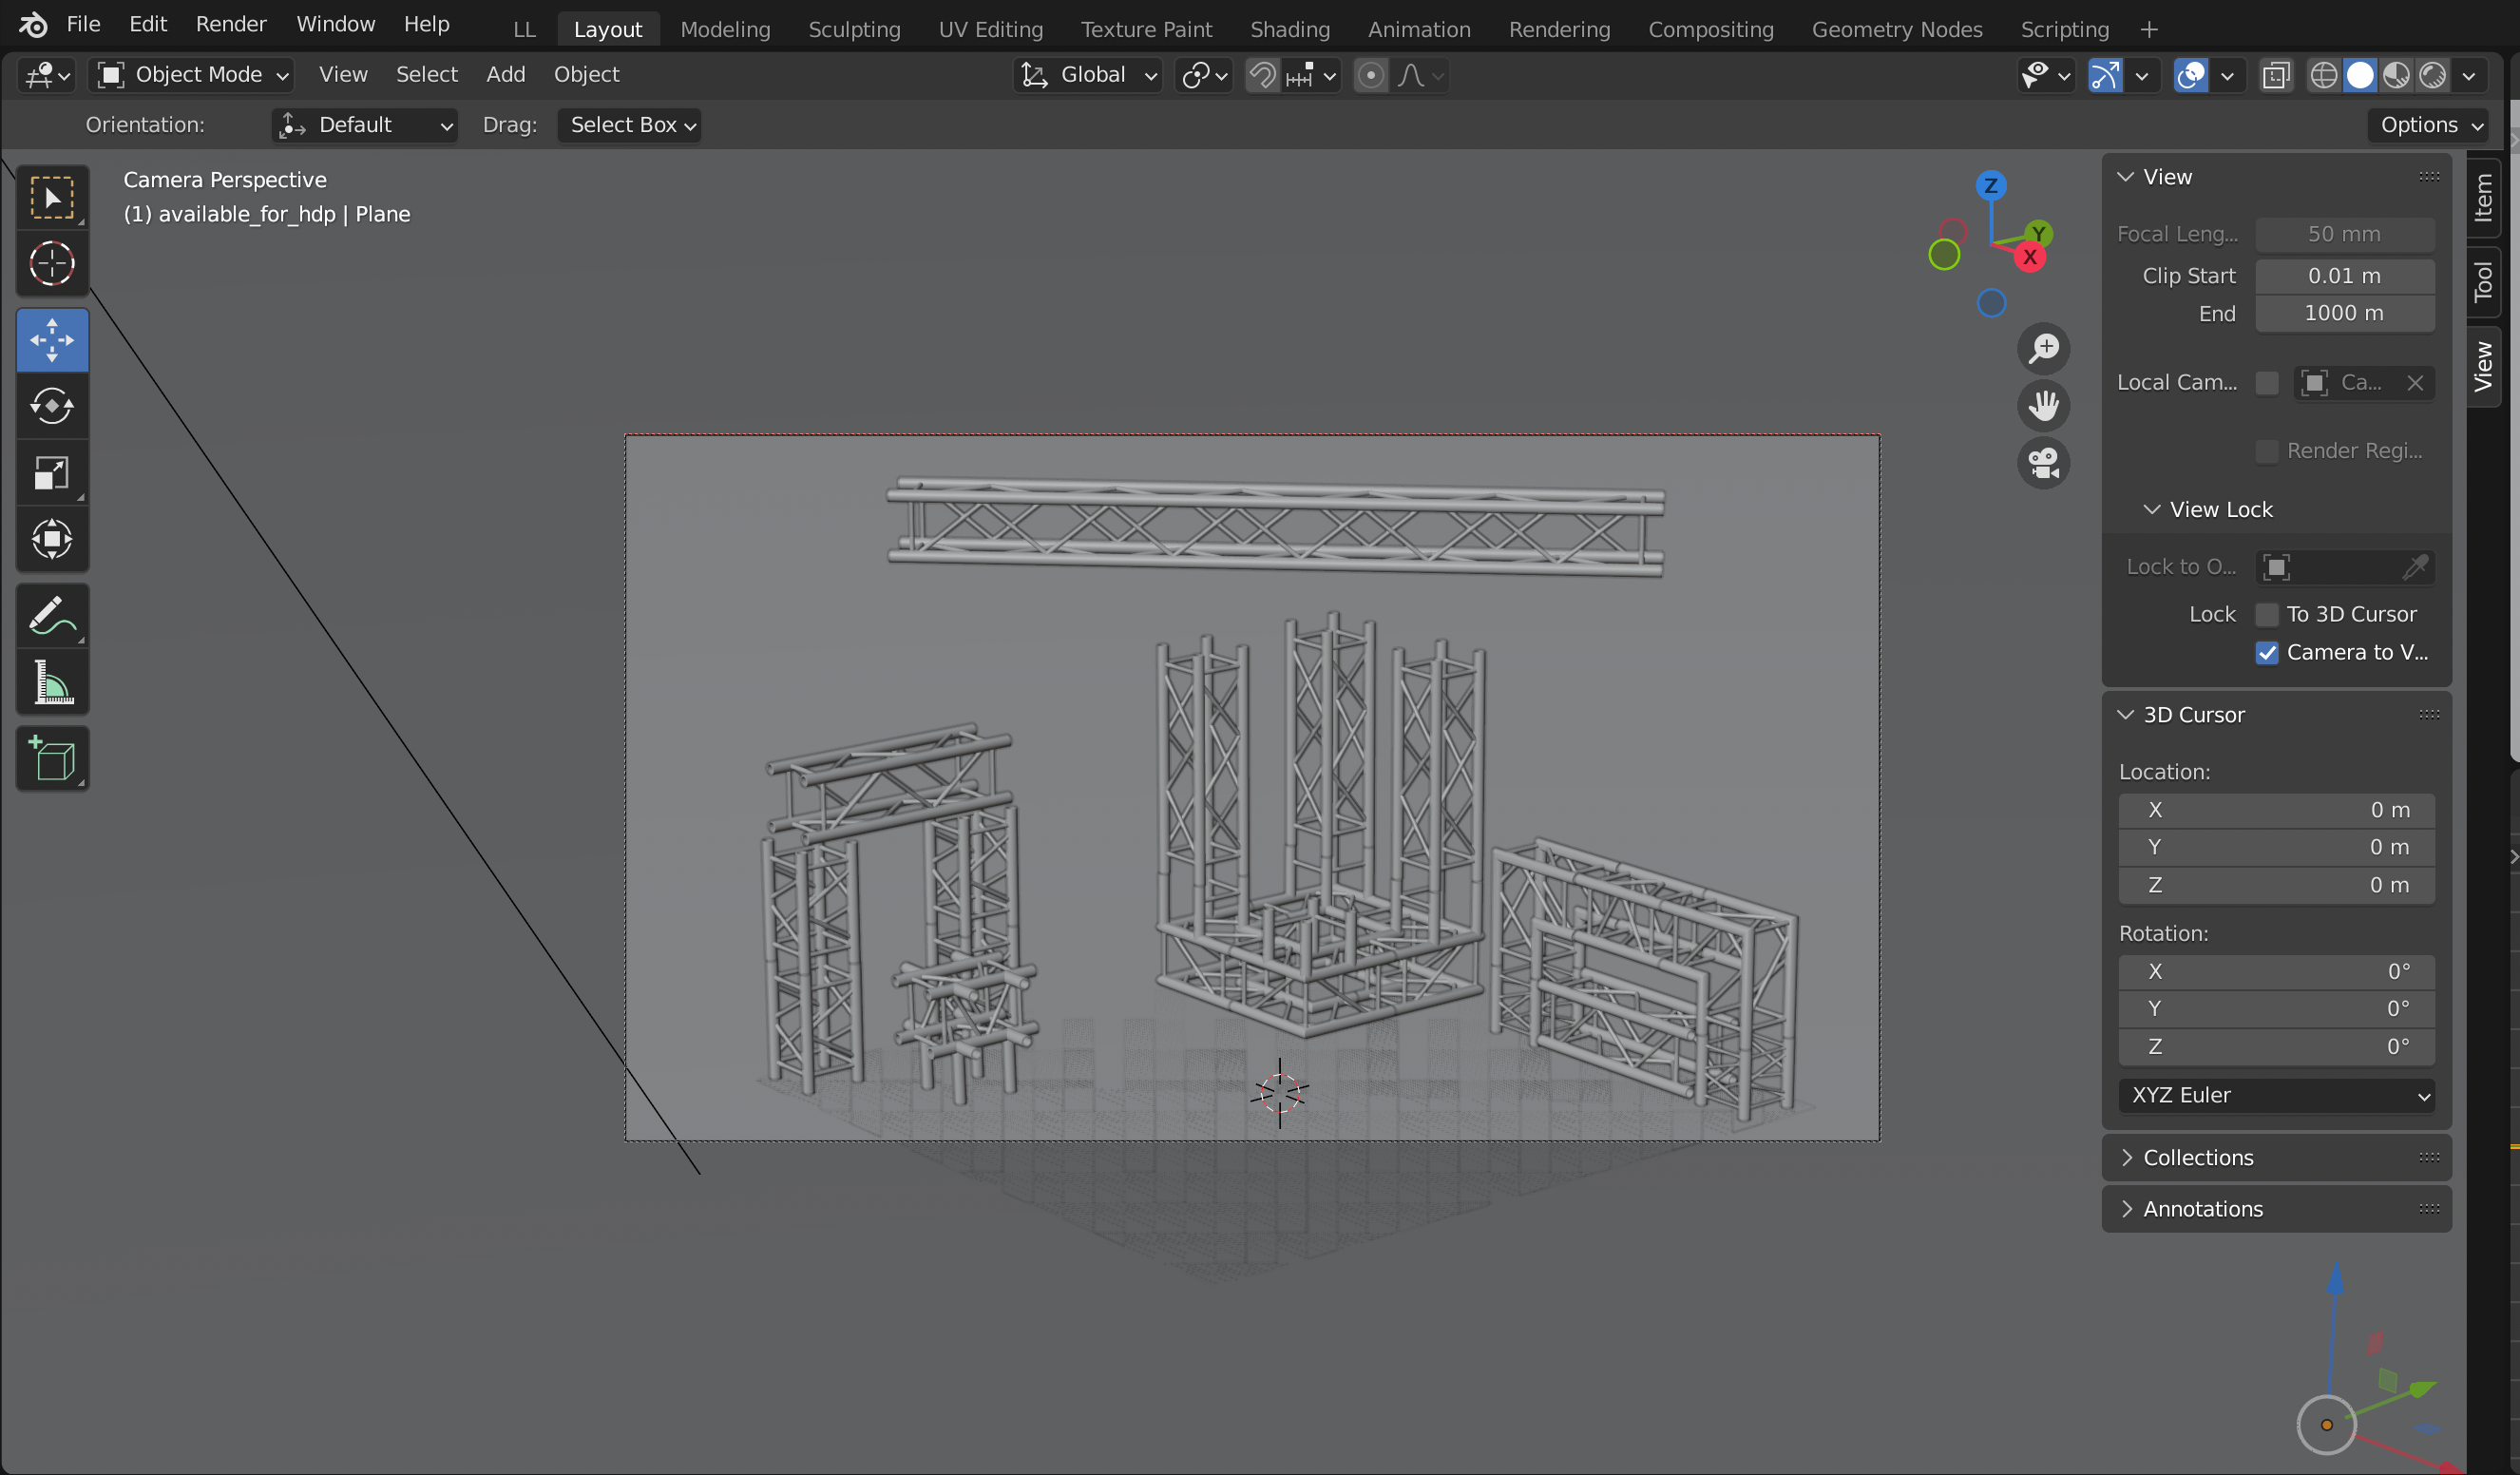Open the Render menu
2520x1475 pixels.
[230, 24]
